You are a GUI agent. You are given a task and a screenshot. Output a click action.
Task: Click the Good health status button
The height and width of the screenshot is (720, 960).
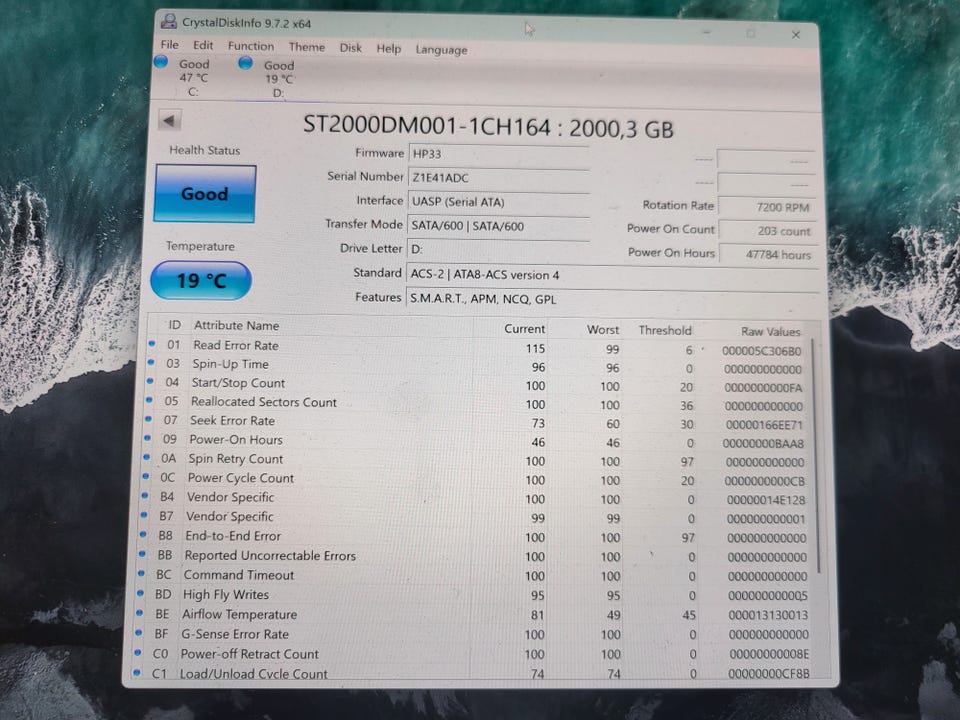click(x=204, y=193)
